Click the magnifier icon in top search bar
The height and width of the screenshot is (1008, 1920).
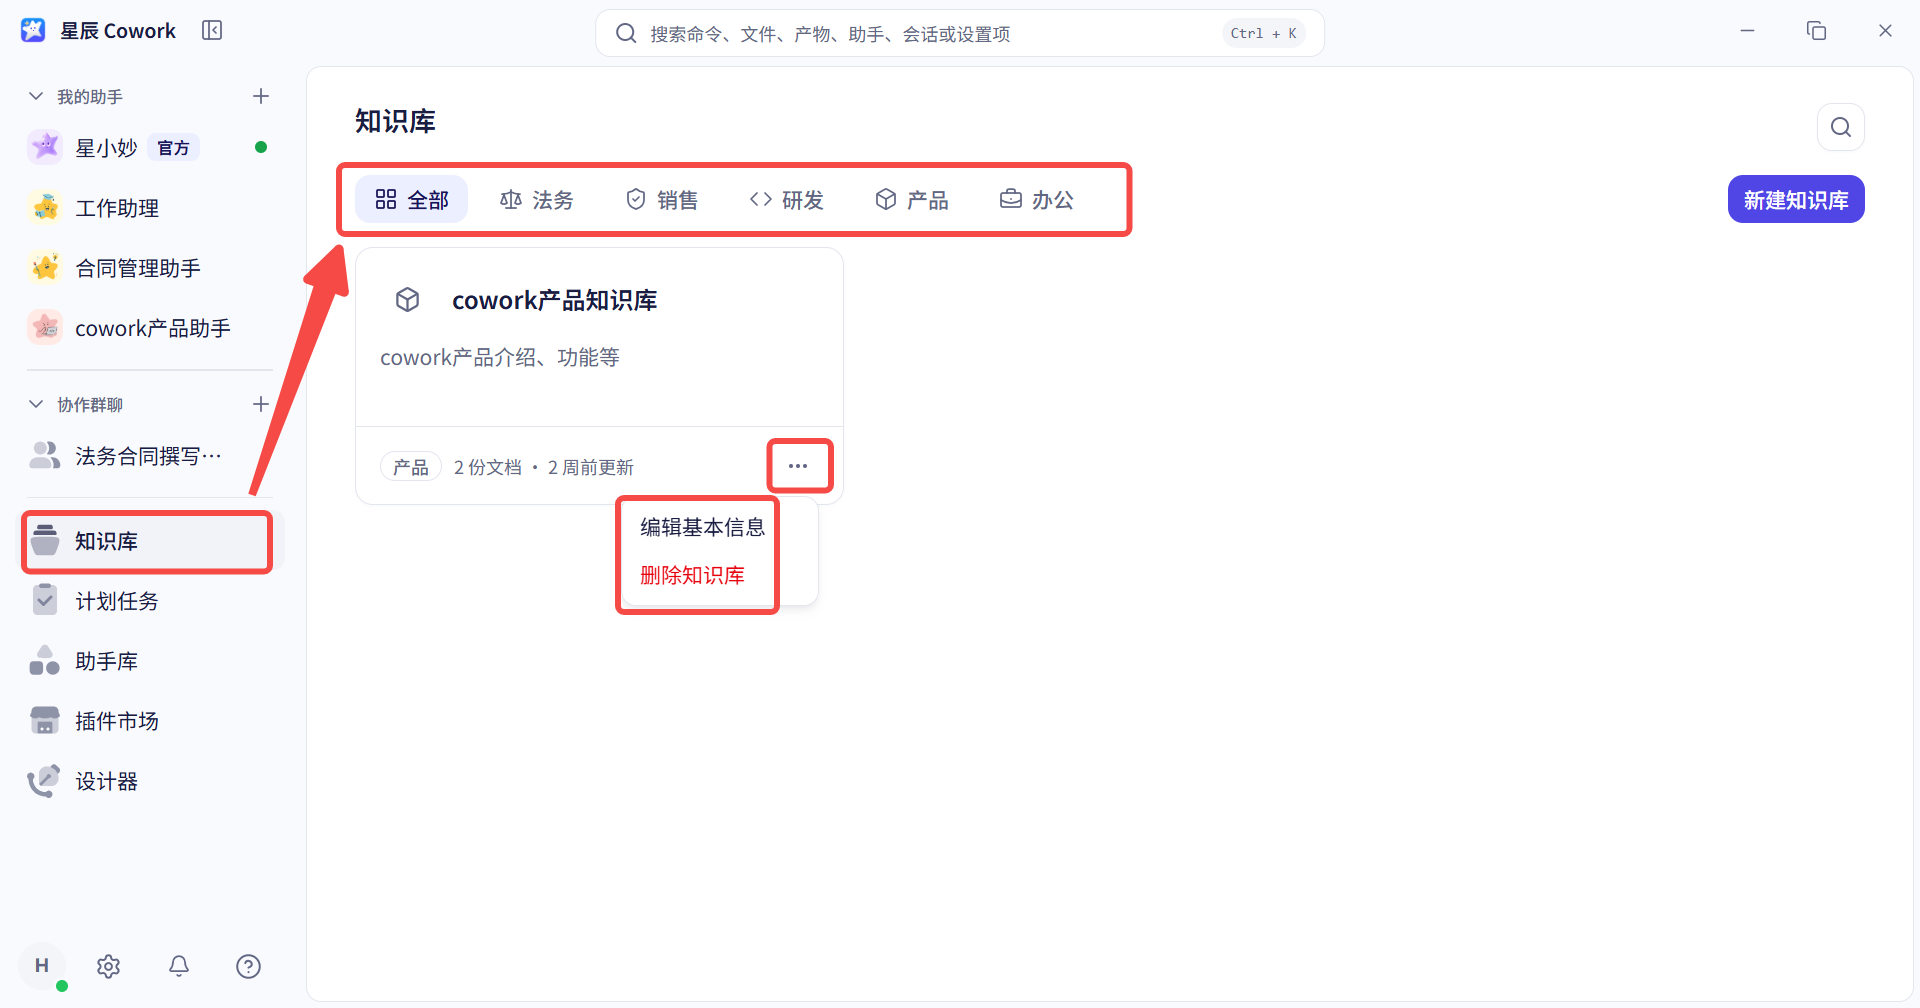click(626, 33)
